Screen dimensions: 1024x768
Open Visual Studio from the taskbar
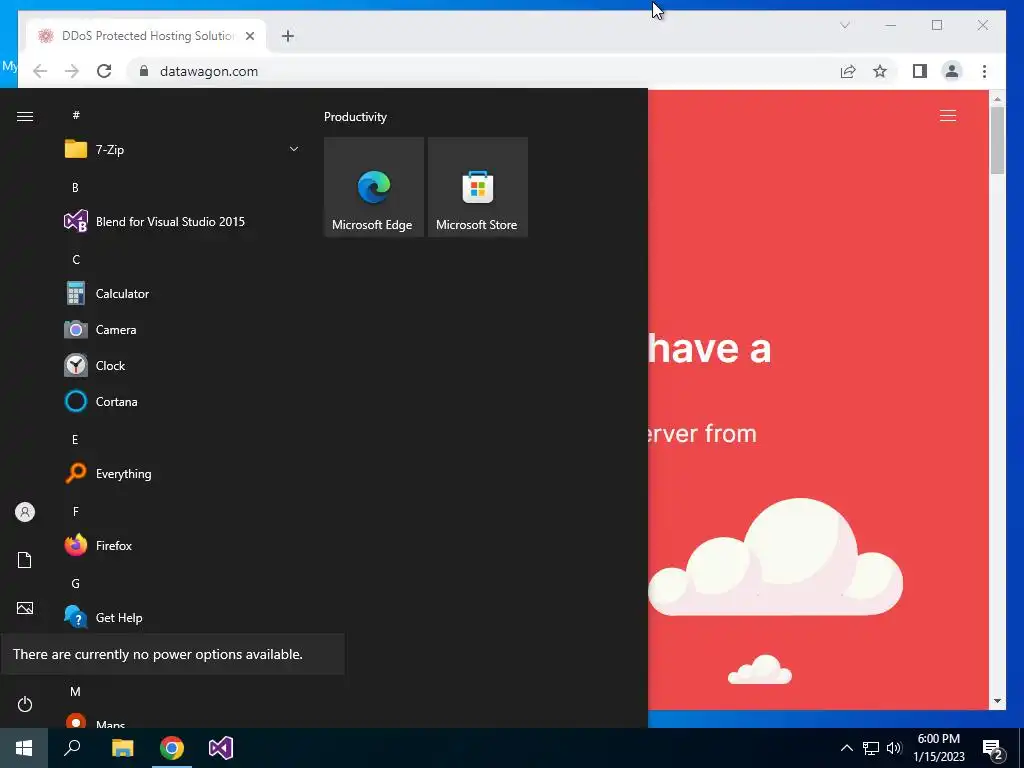(x=221, y=748)
